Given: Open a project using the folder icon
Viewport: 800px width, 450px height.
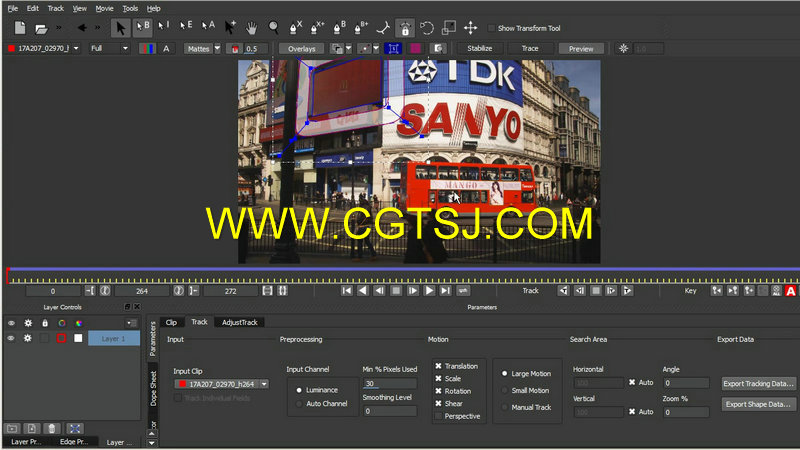Looking at the screenshot, I should (x=41, y=29).
